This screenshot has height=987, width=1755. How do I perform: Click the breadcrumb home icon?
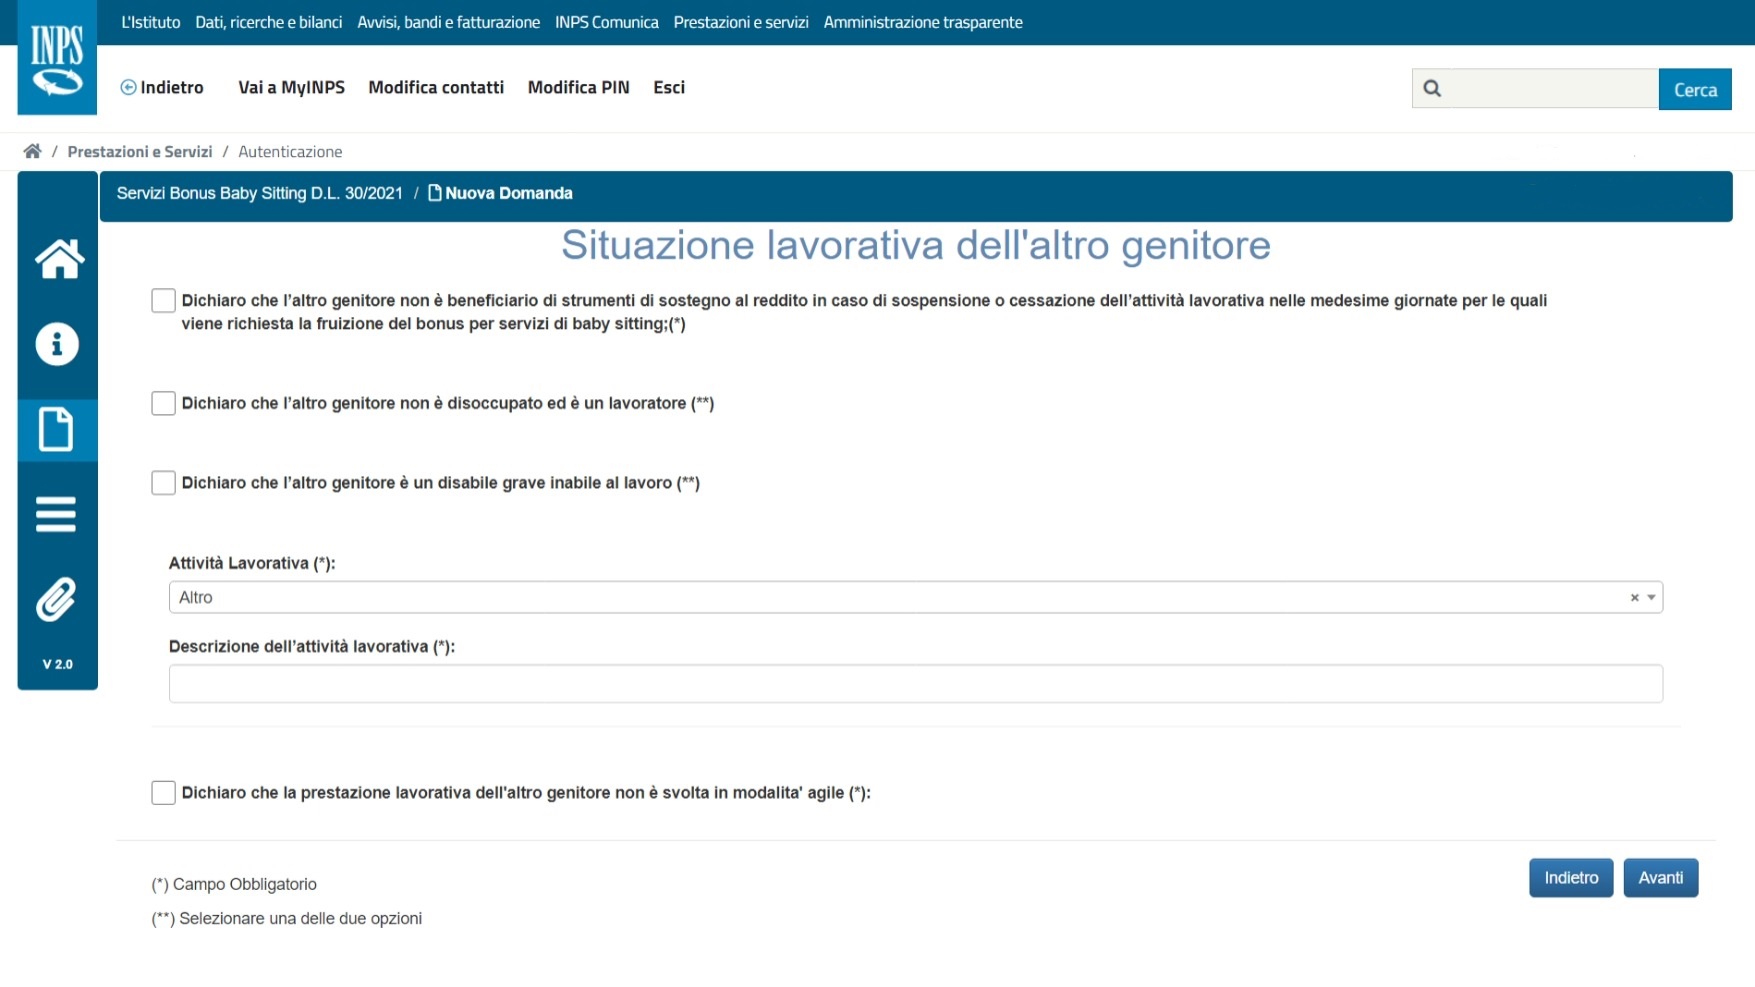[33, 151]
